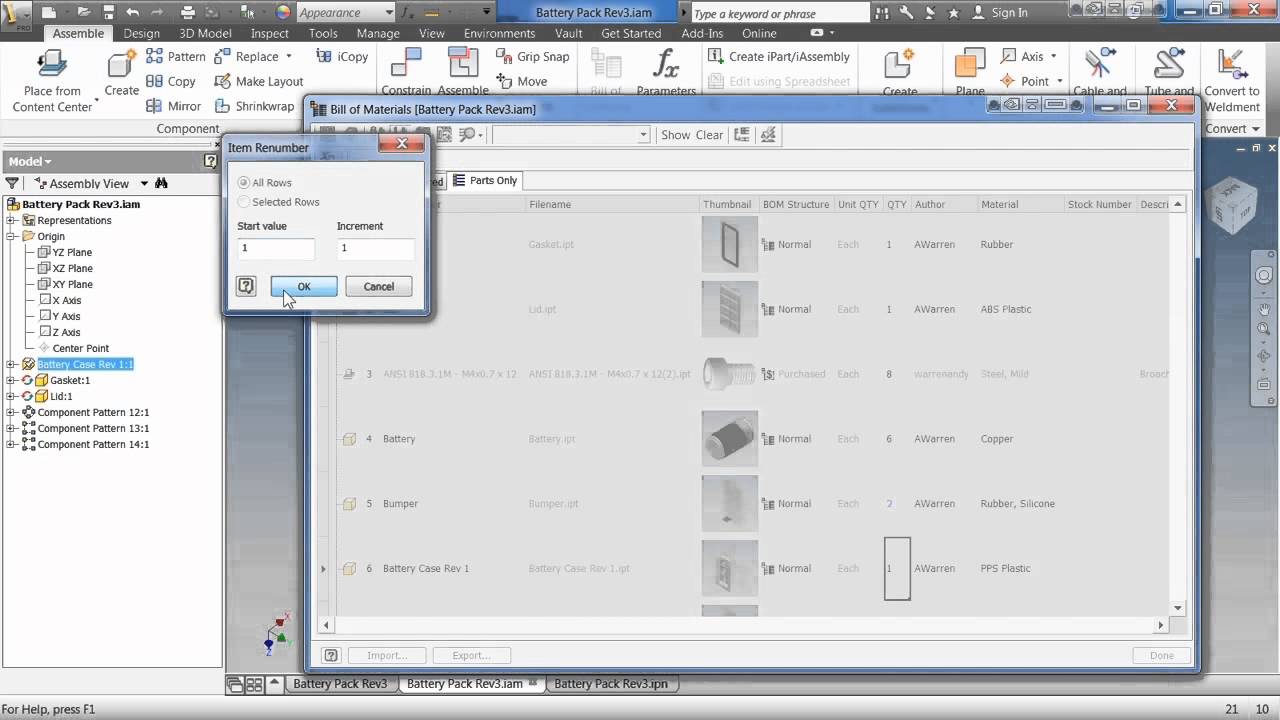Click the Find binoculars icon in browser
This screenshot has width=1280, height=720.
161,183
